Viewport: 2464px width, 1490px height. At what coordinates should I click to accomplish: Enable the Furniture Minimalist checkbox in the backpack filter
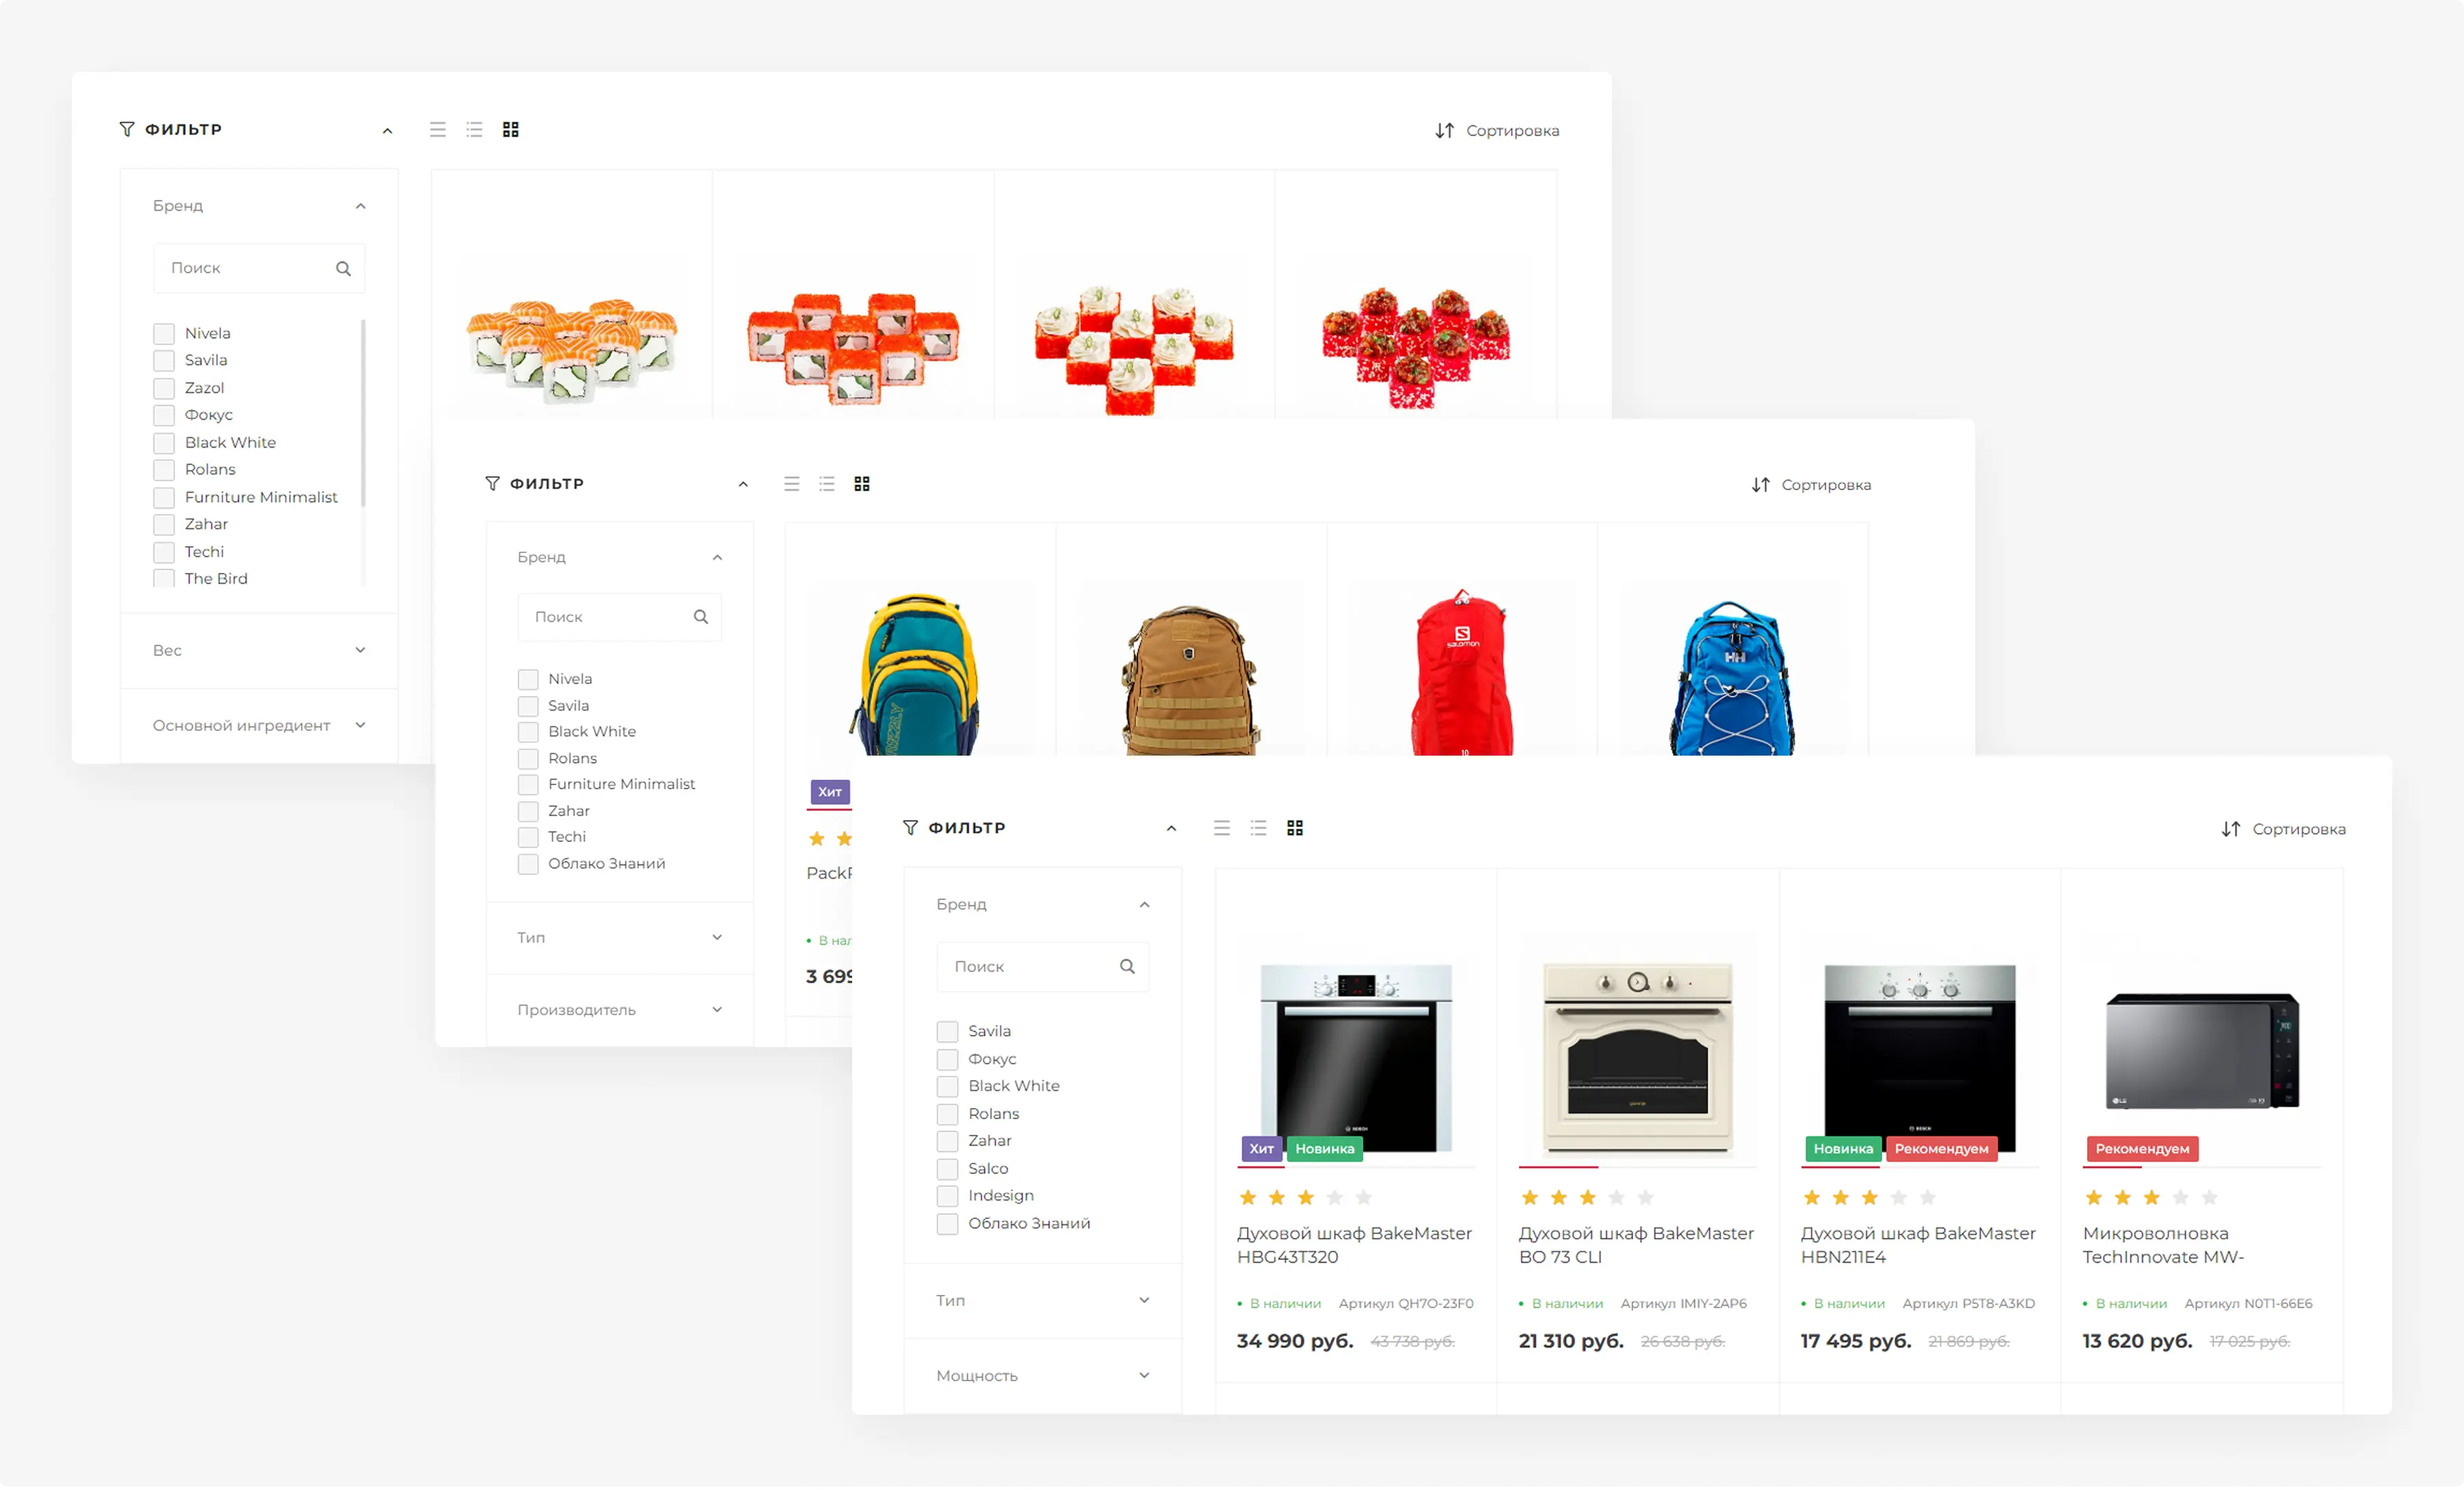coord(528,784)
